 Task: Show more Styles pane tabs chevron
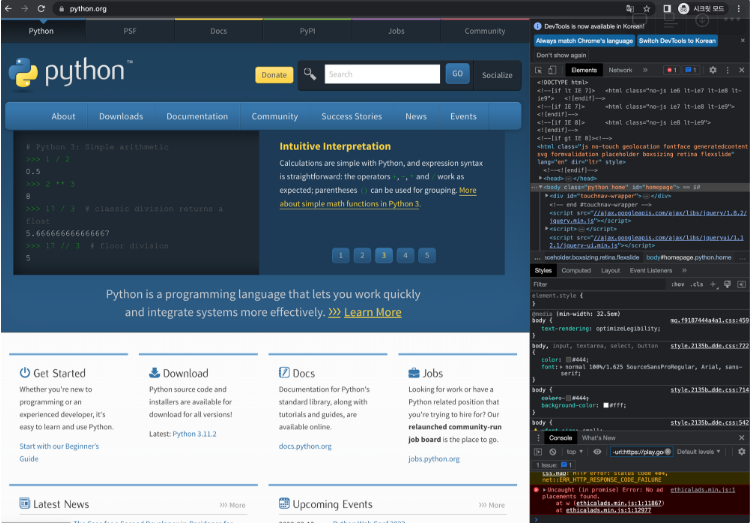pos(684,271)
